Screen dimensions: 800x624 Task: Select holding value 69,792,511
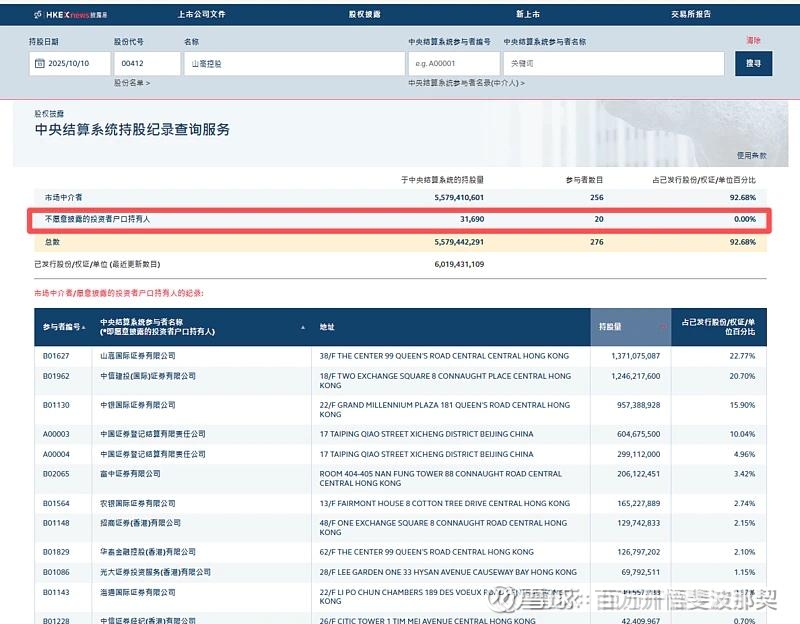[640, 572]
